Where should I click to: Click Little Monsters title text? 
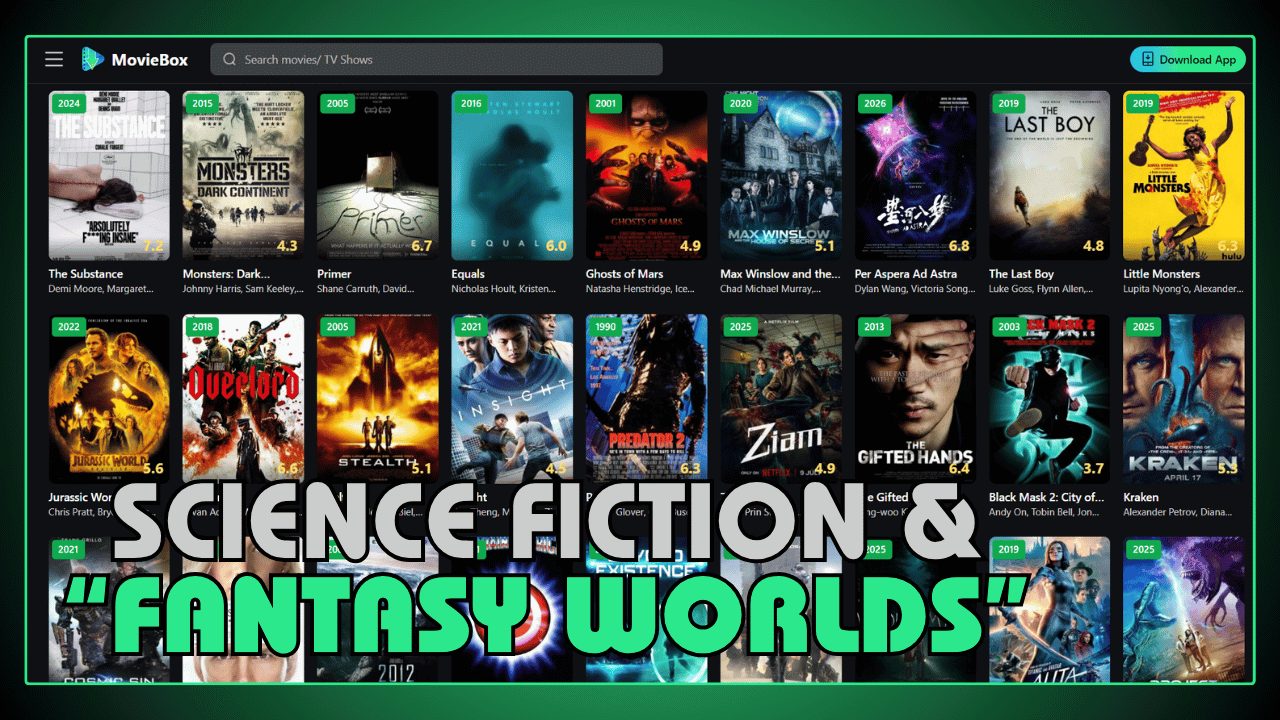(x=1162, y=274)
